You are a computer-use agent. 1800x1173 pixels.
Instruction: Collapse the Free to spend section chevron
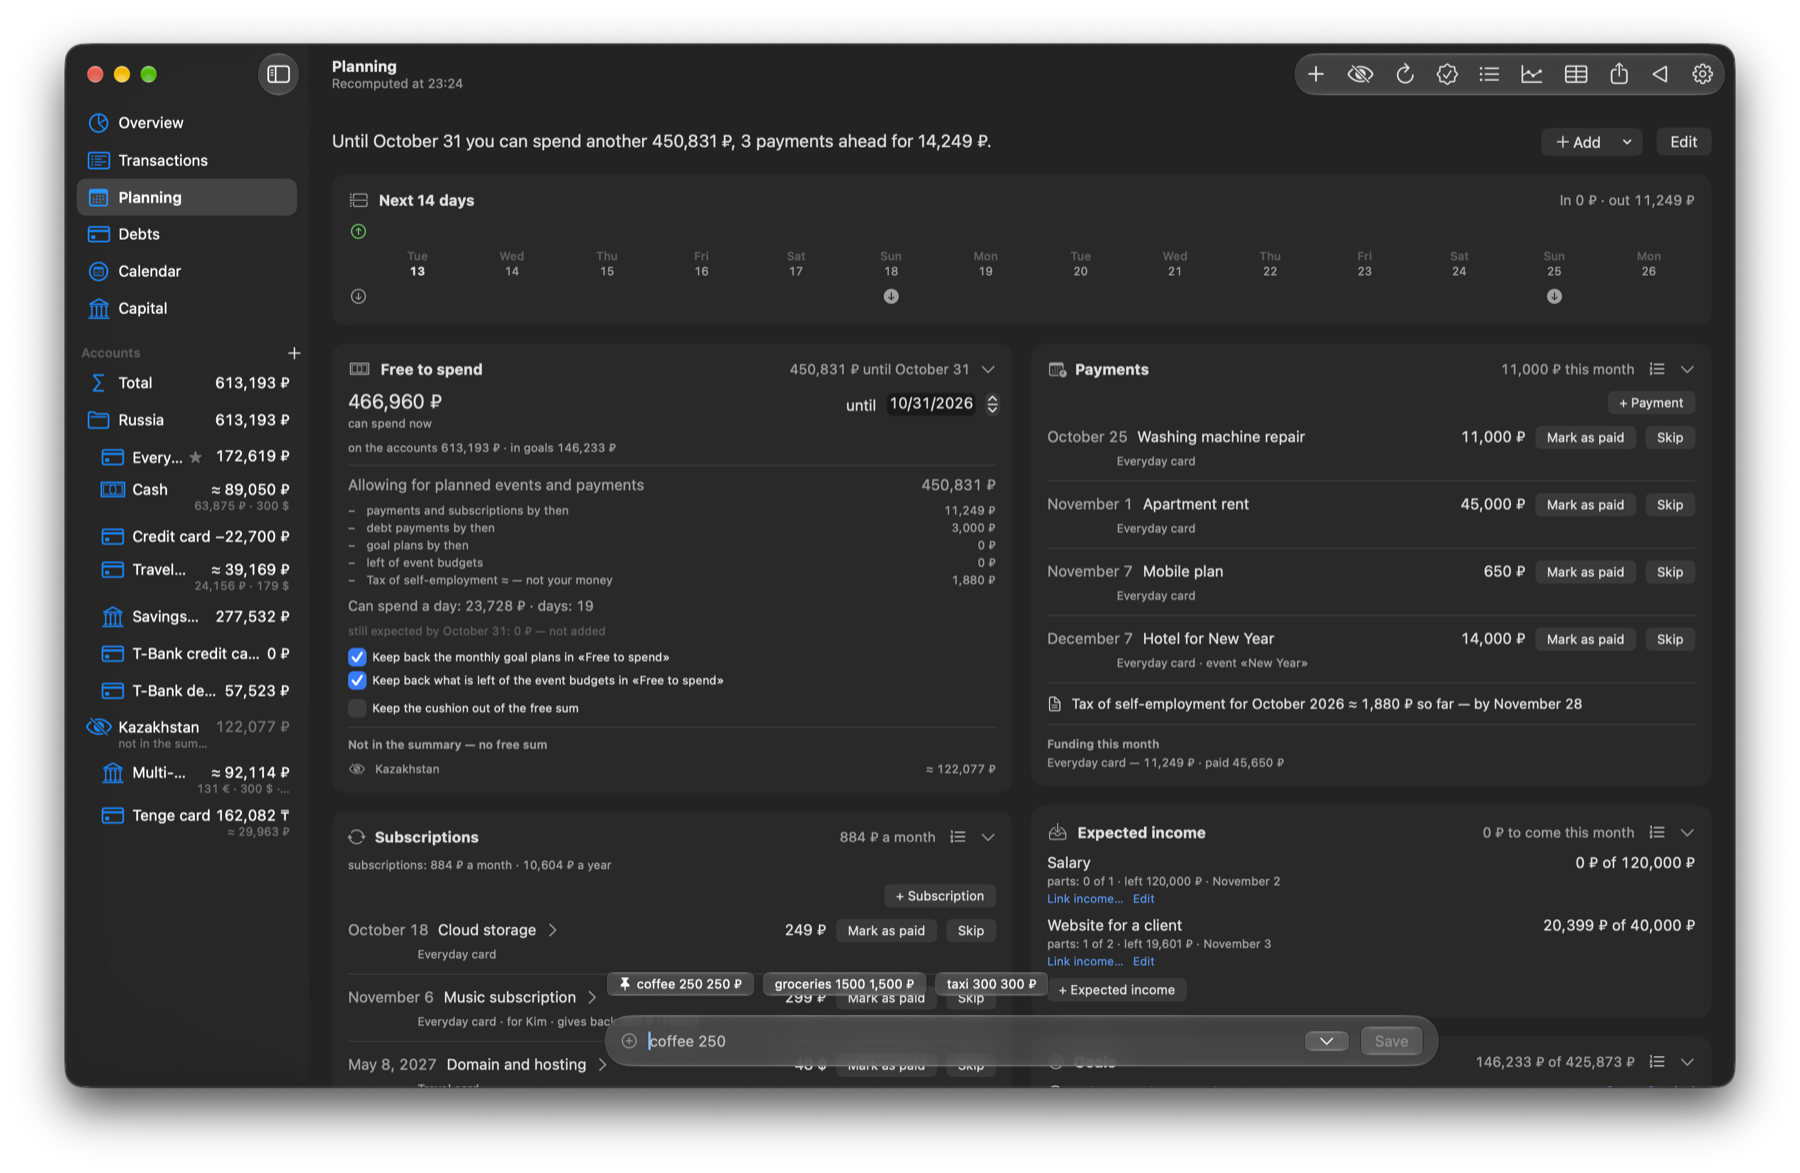click(x=988, y=369)
